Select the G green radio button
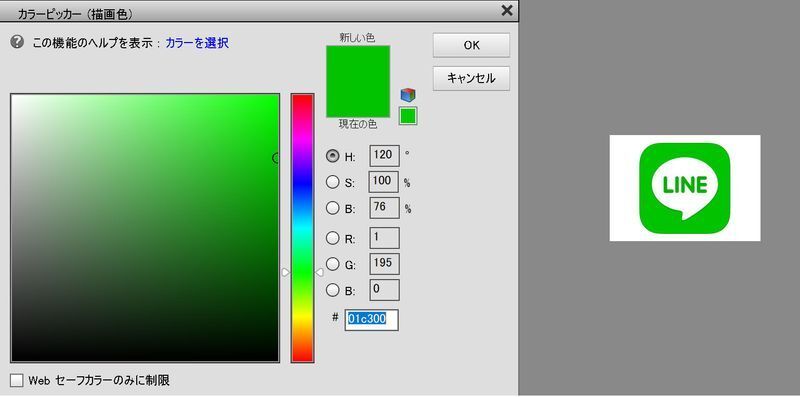800x397 pixels. click(x=333, y=264)
